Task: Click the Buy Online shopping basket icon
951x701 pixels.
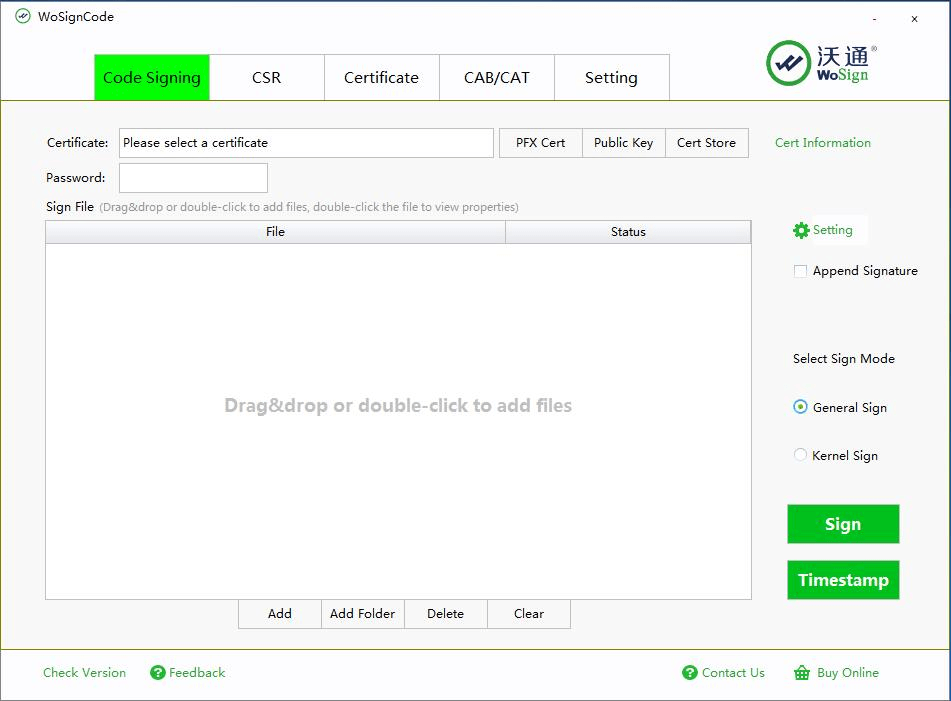Action: coord(802,673)
